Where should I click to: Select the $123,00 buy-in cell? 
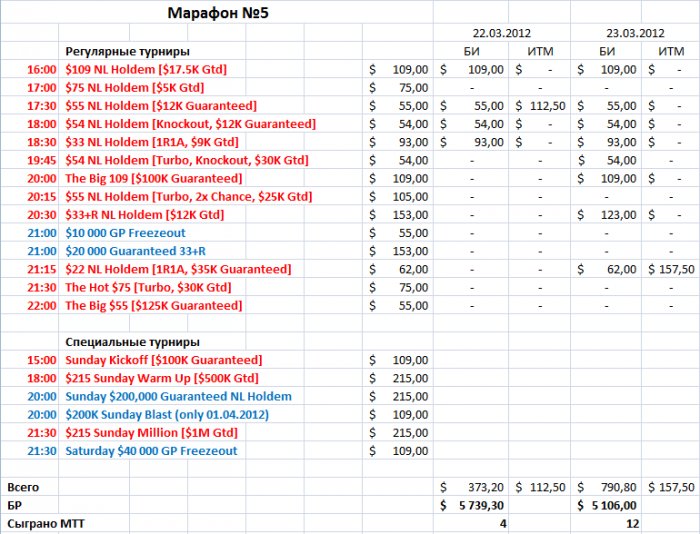[x=607, y=215]
